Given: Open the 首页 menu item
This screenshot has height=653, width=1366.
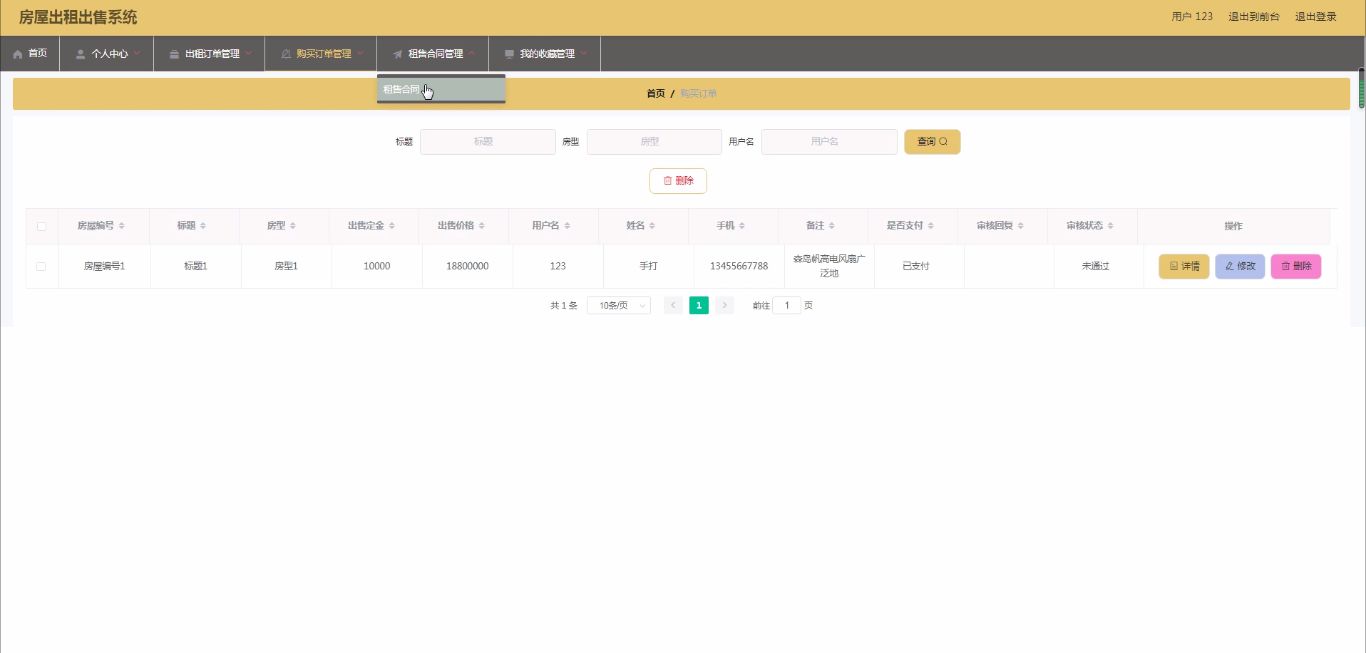Looking at the screenshot, I should coord(30,54).
